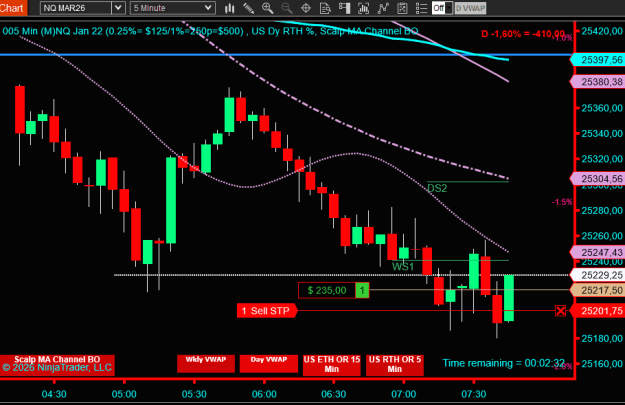Click the DS2 level label

pyautogui.click(x=437, y=188)
